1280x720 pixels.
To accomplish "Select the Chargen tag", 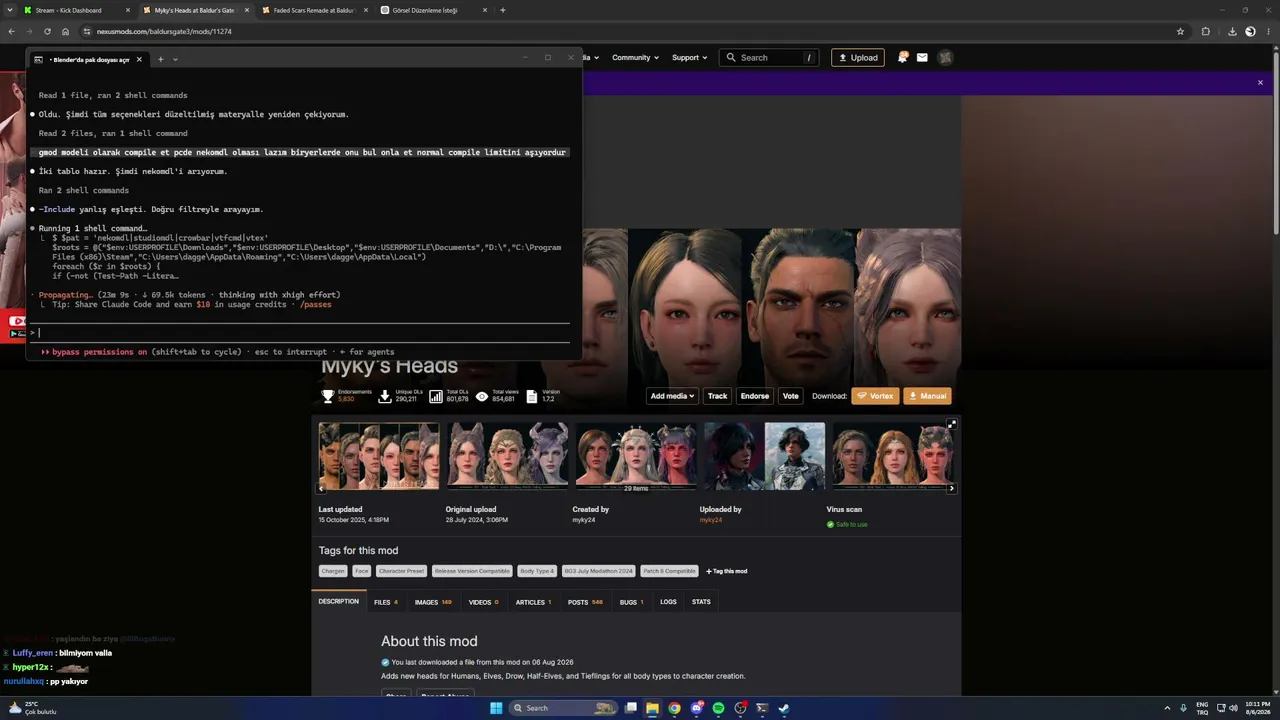I will (x=333, y=571).
